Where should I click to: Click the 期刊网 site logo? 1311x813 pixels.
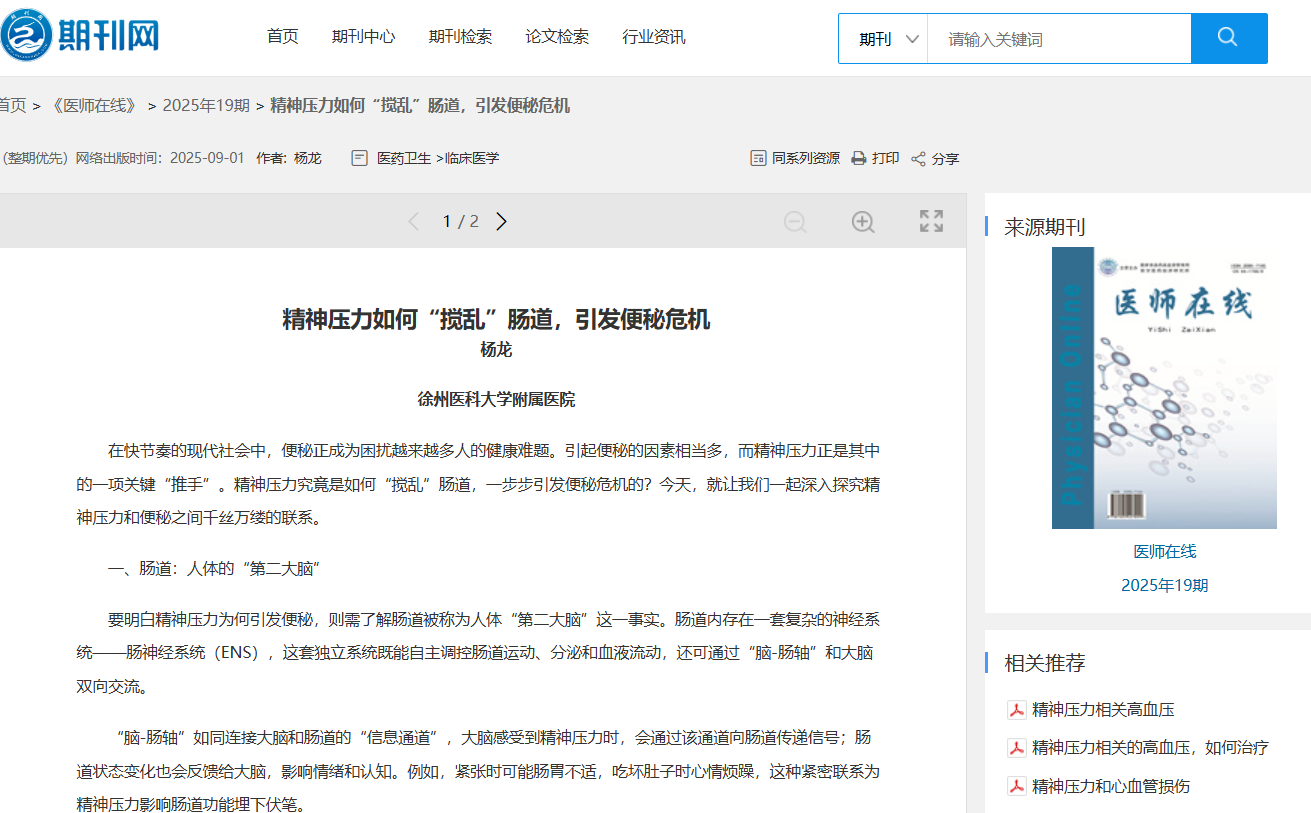click(x=80, y=37)
